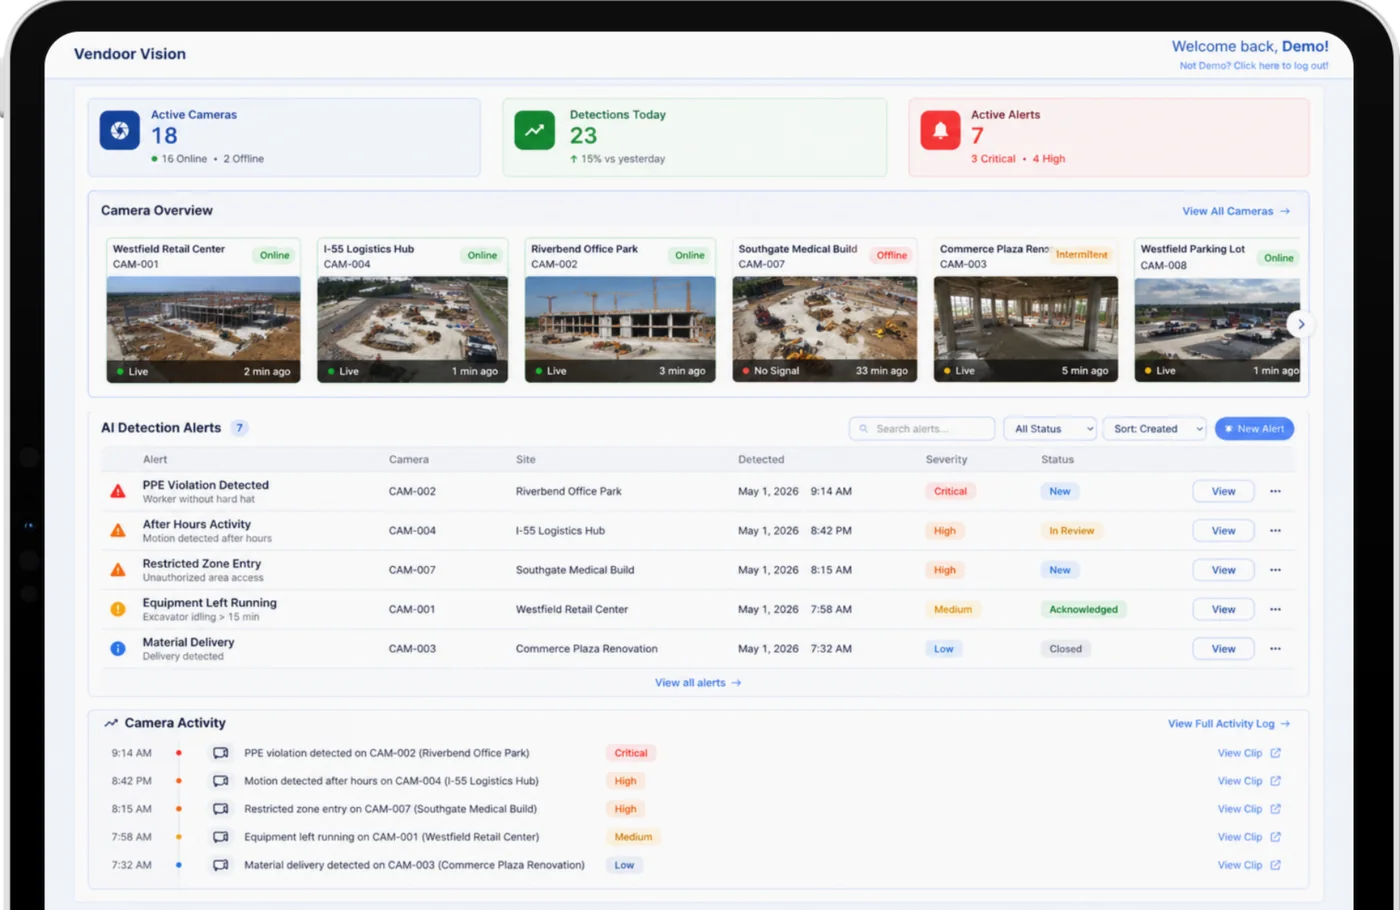Open more options for After Hours Activity row
The height and width of the screenshot is (910, 1400).
[x=1275, y=531]
